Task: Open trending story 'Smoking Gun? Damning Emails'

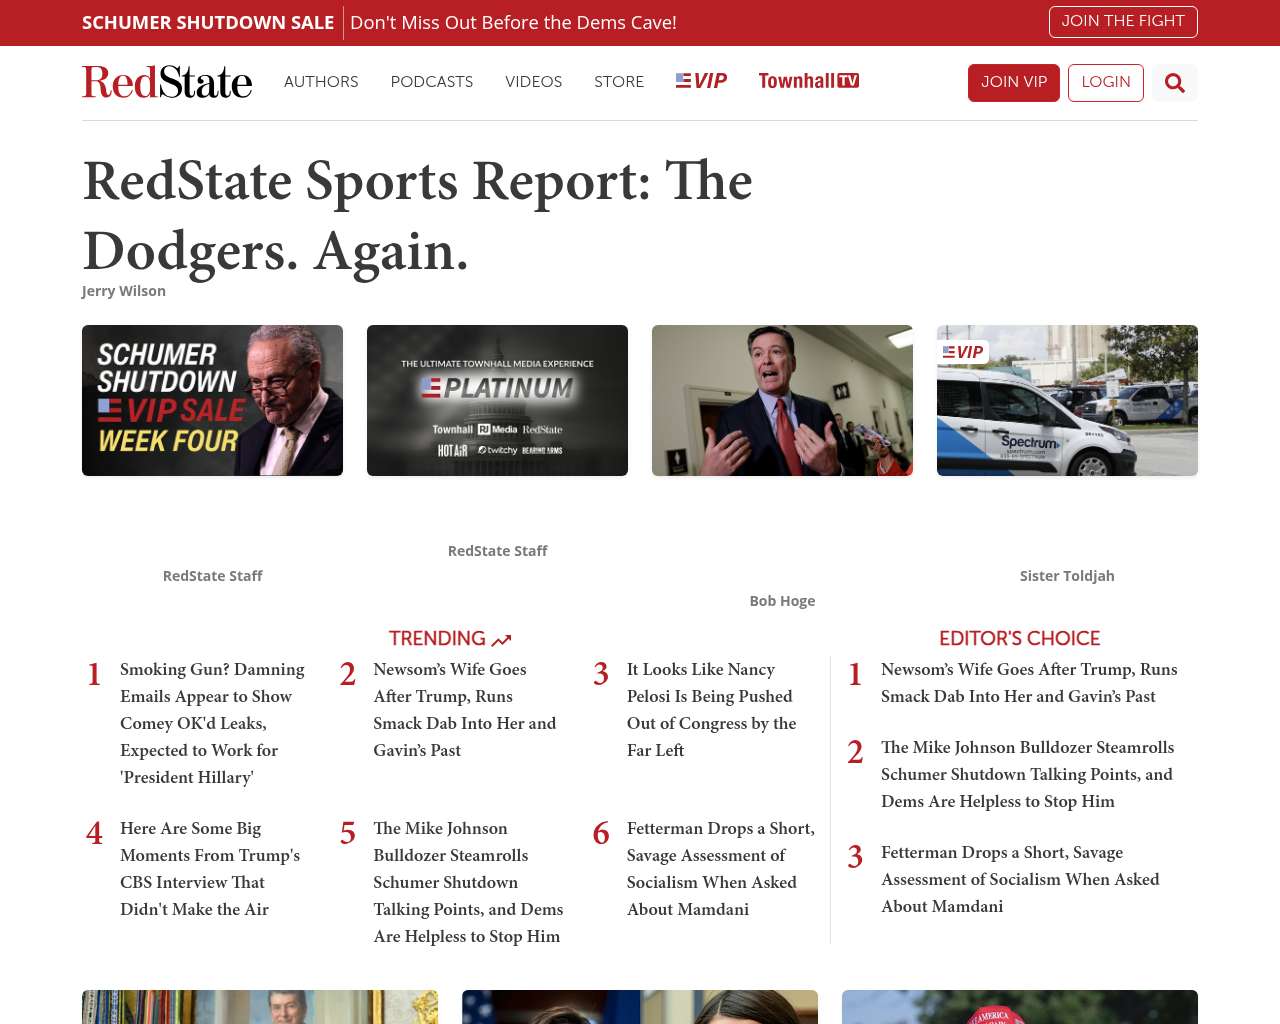Action: (212, 723)
